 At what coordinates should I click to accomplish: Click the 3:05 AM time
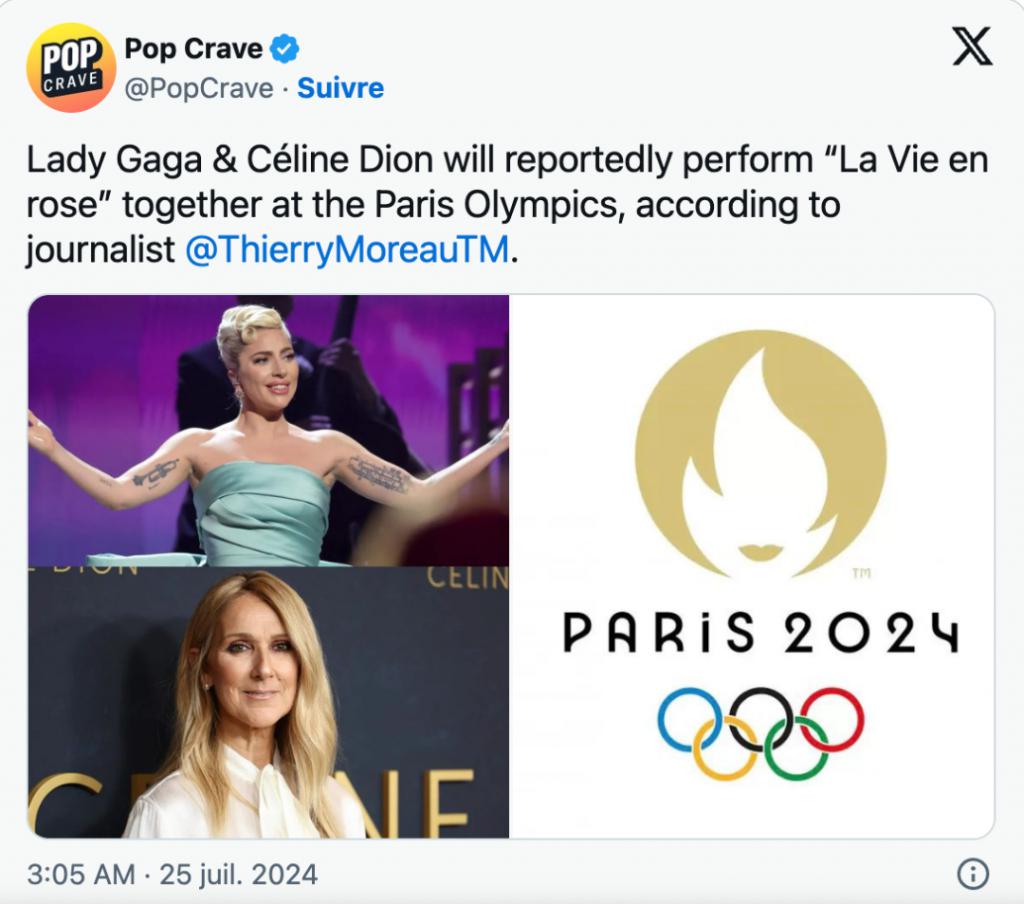coord(80,875)
